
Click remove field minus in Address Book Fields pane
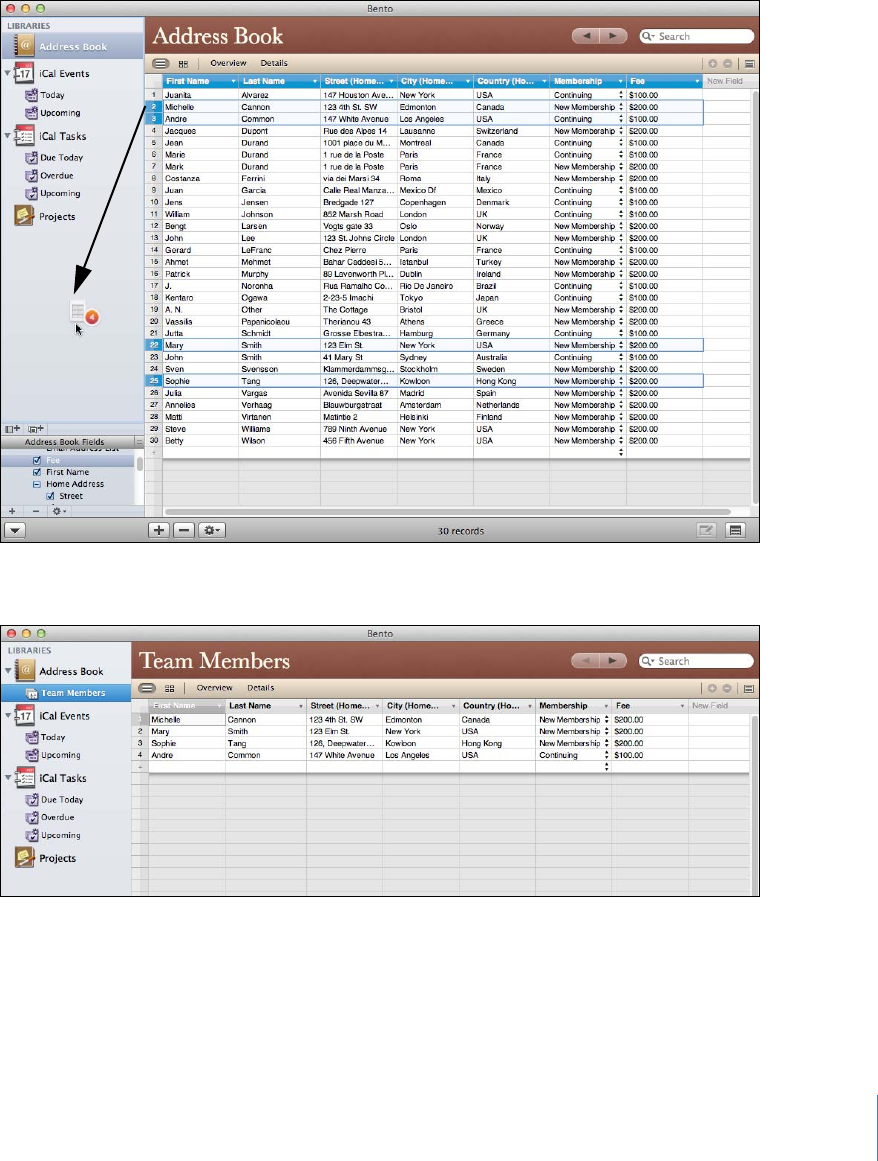(x=36, y=511)
